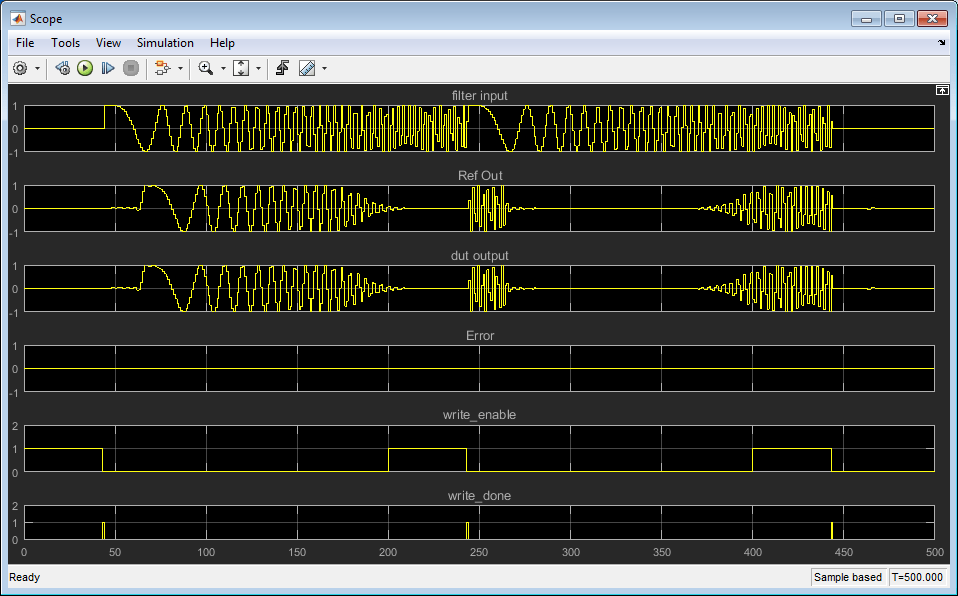958x596 pixels.
Task: Open the File menu
Action: (x=25, y=43)
